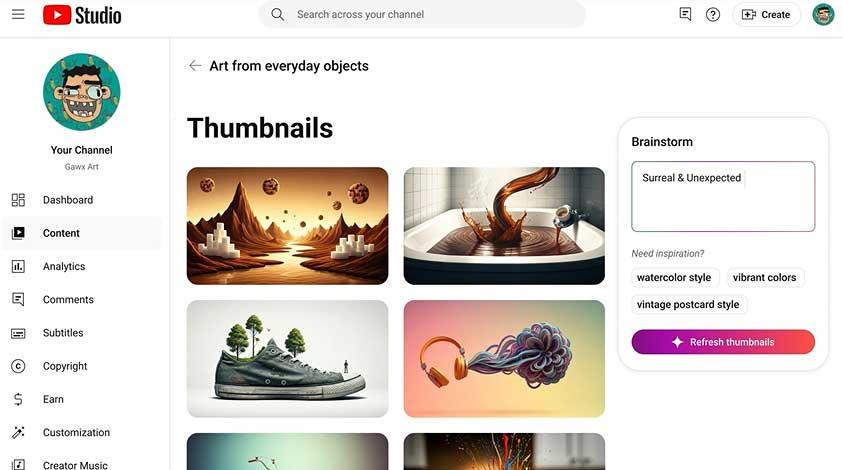Open the hamburger navigation menu
This screenshot has width=843, height=470.
tap(18, 14)
